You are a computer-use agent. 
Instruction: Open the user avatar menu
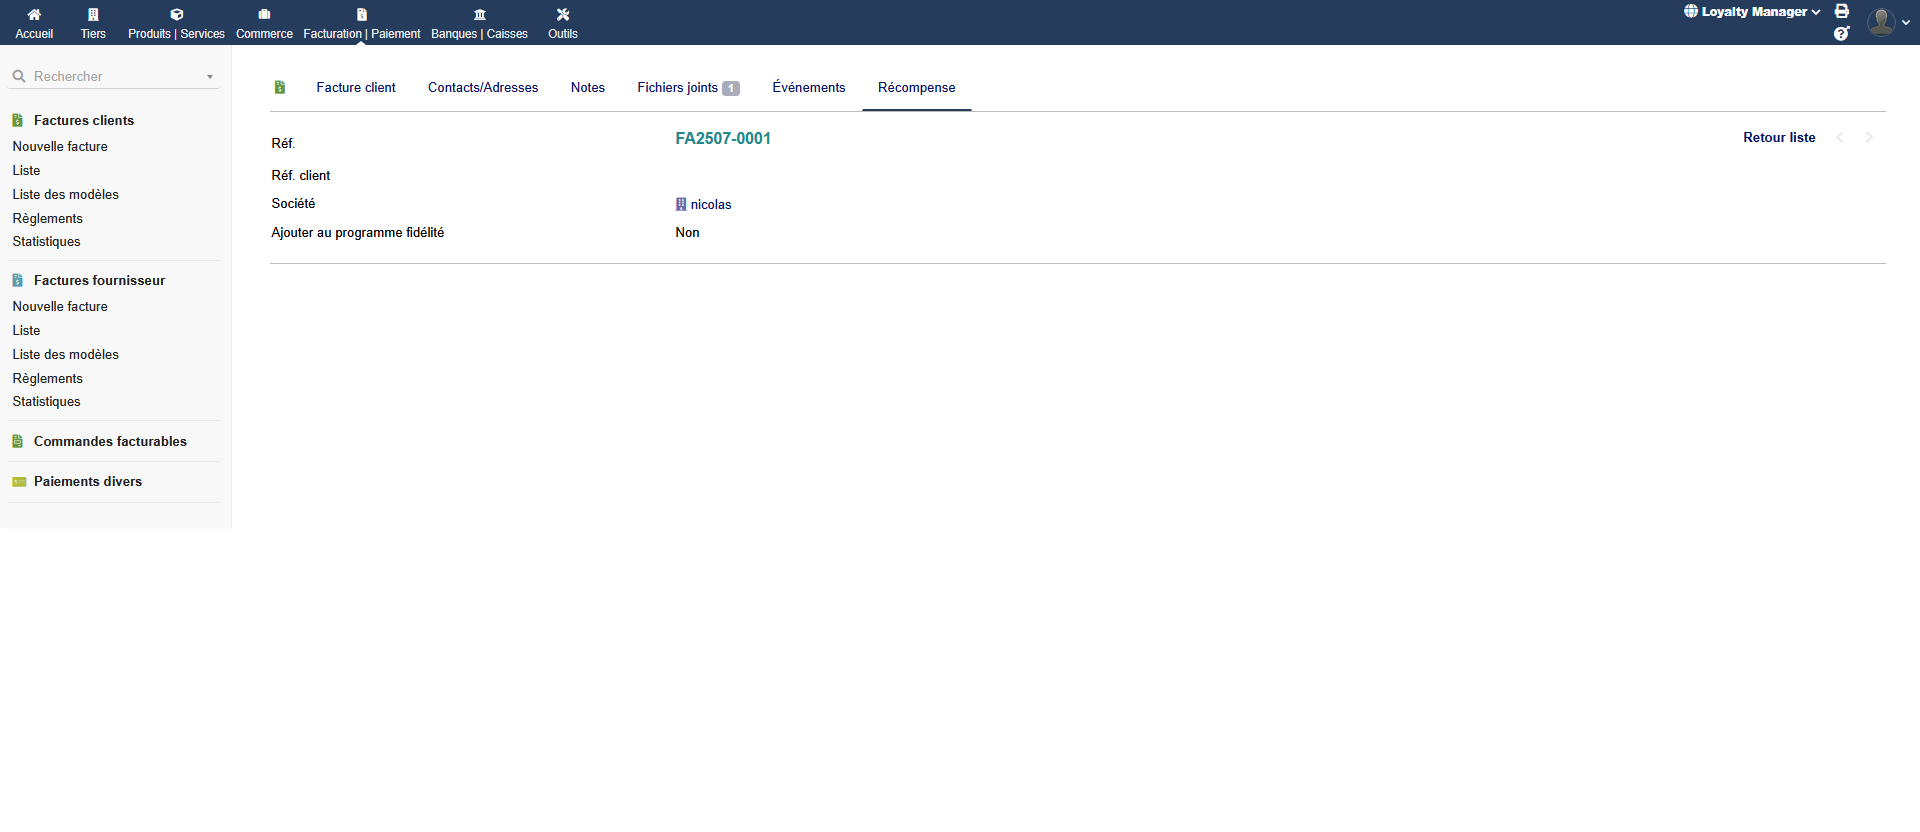[1887, 22]
